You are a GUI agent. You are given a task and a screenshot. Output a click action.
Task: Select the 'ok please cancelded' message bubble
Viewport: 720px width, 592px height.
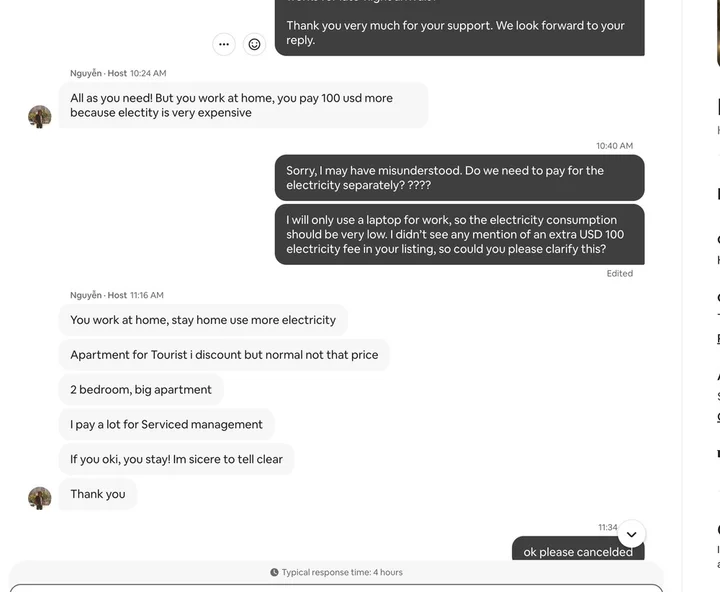tap(578, 548)
